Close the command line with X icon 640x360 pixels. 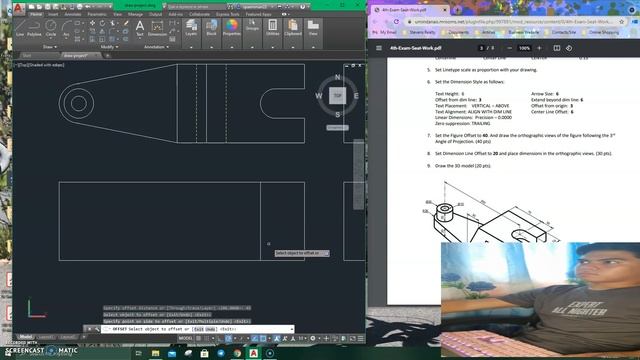pos(89,329)
